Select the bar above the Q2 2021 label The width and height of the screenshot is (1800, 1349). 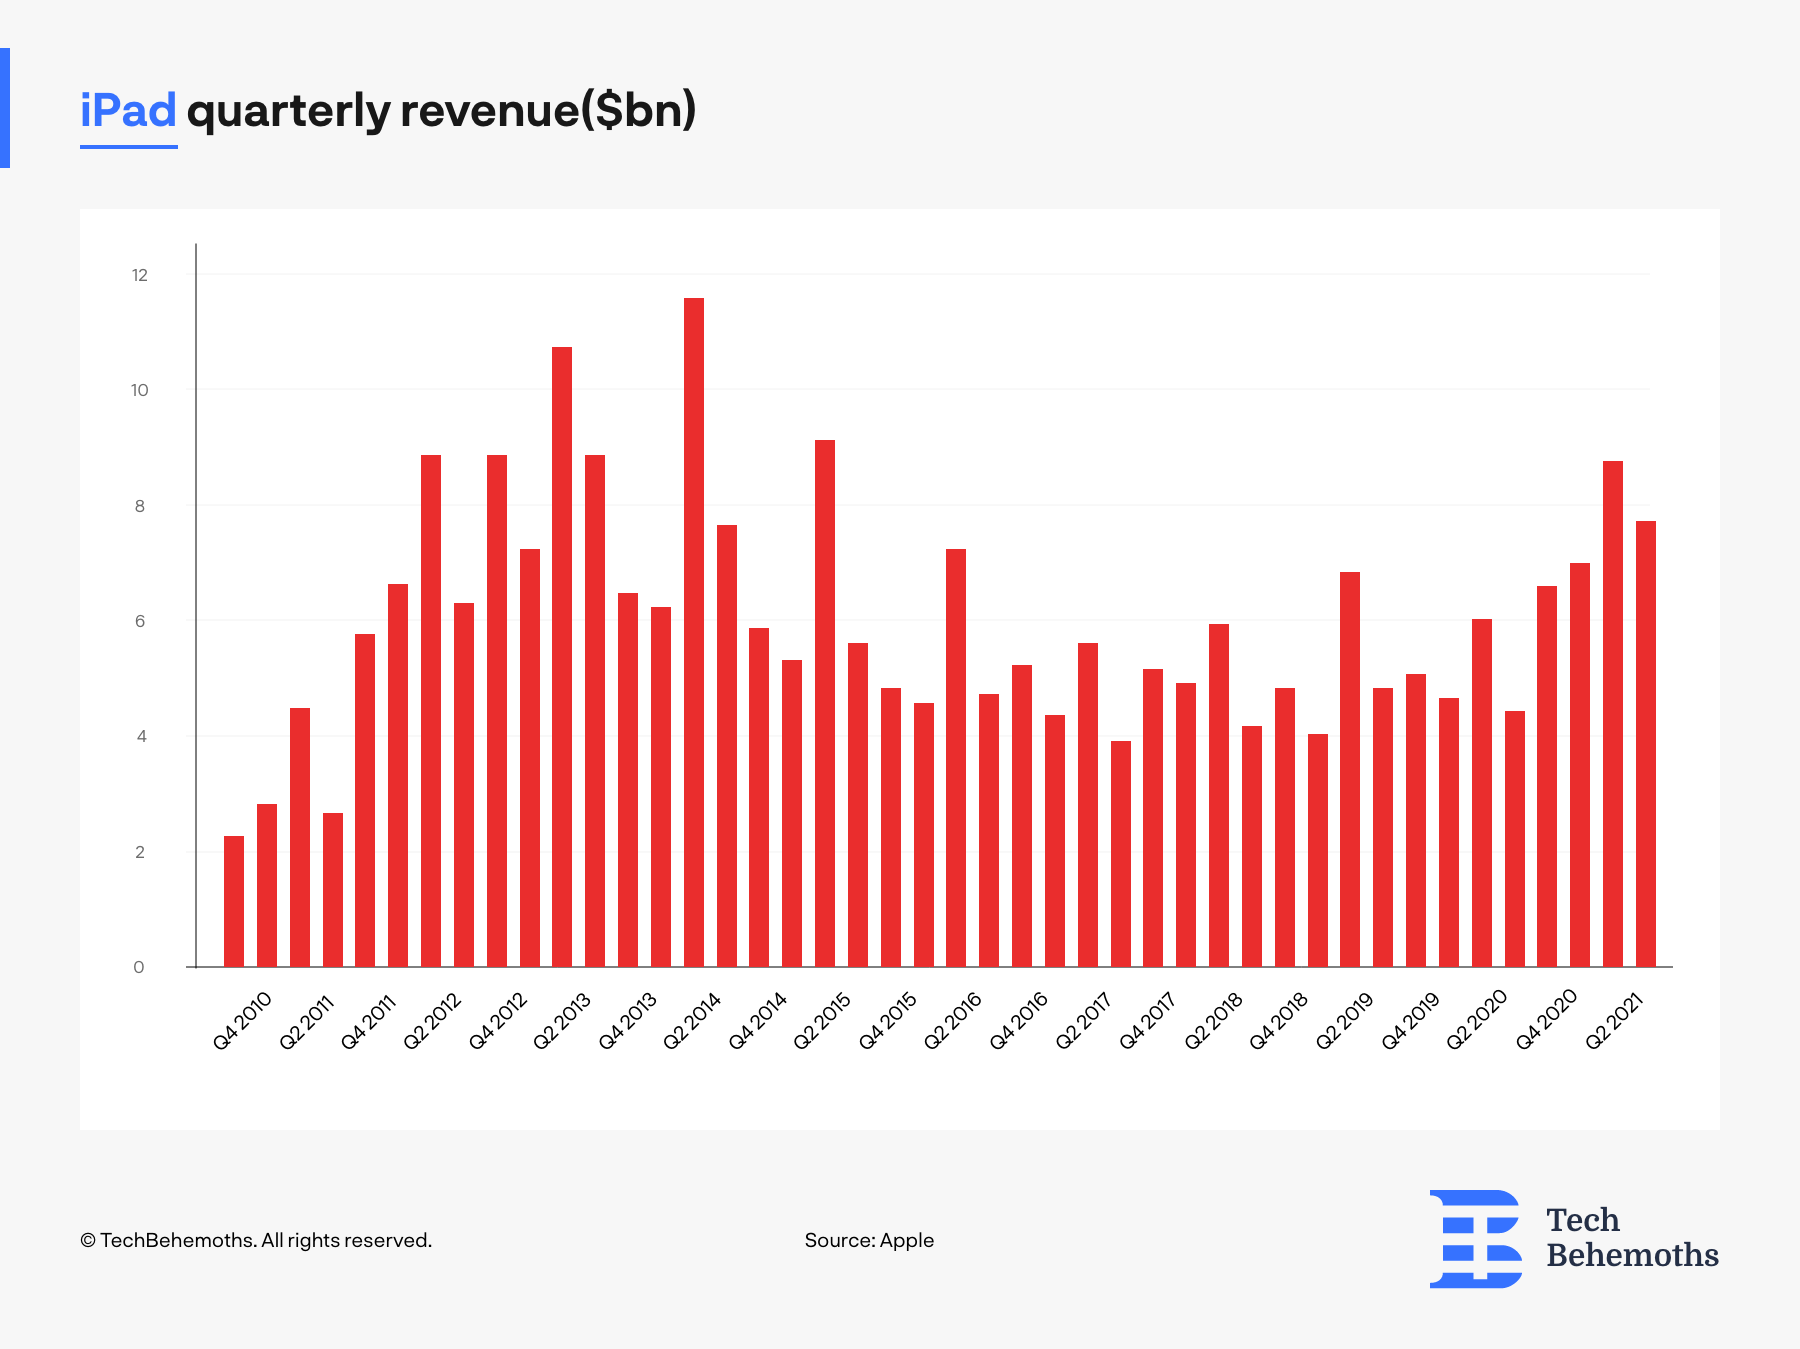coord(1613,714)
